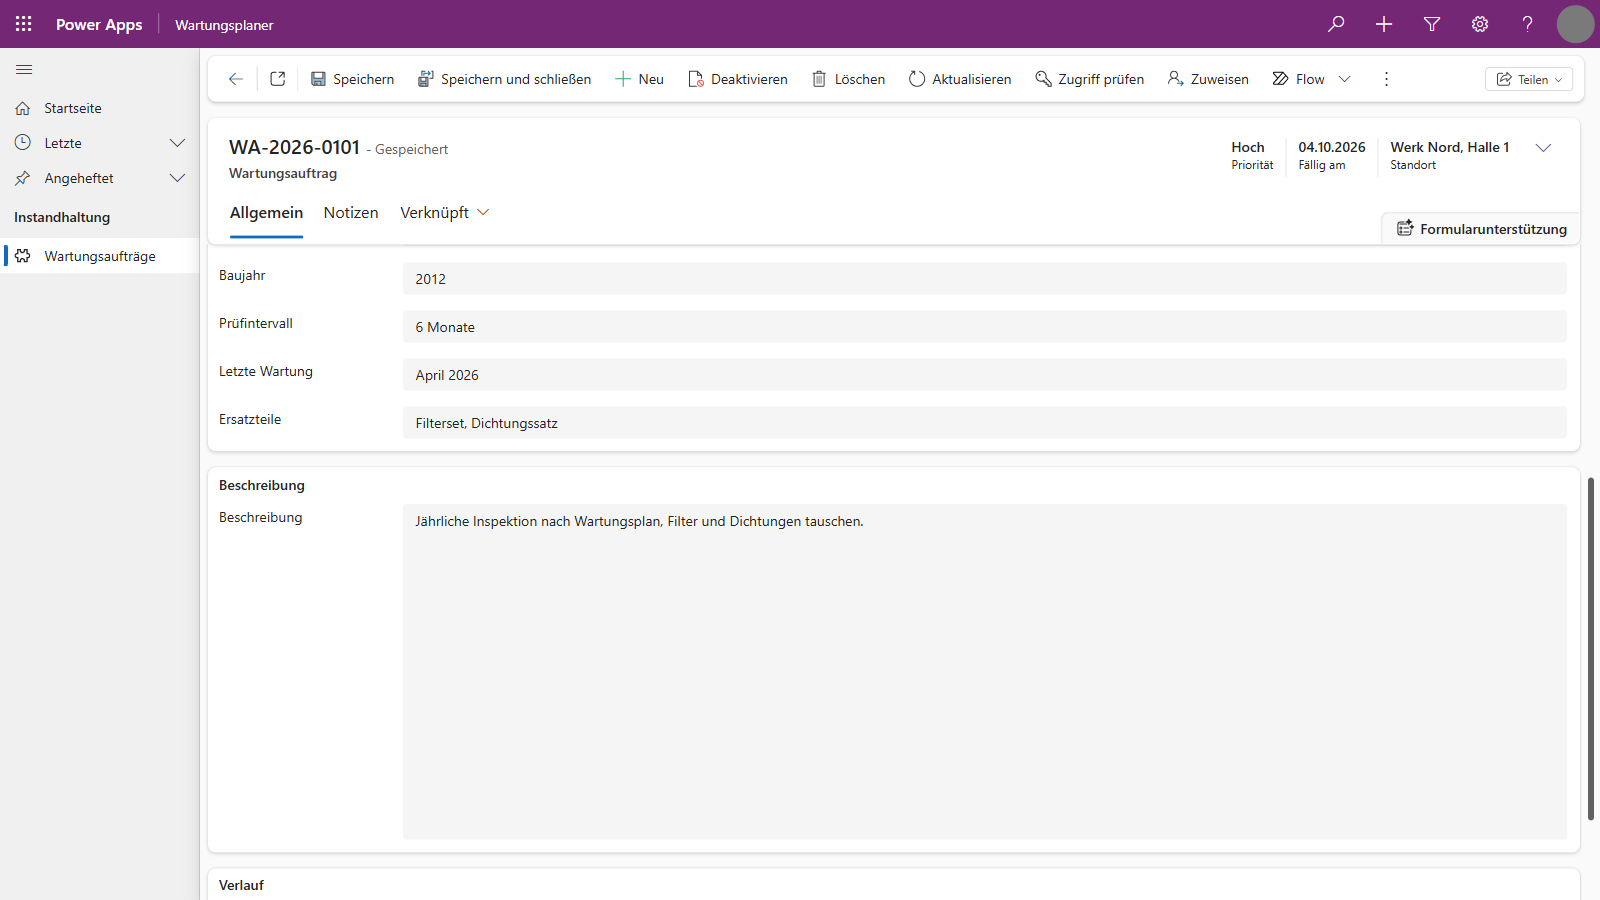
Task: Open the settings gear
Action: coord(1480,24)
